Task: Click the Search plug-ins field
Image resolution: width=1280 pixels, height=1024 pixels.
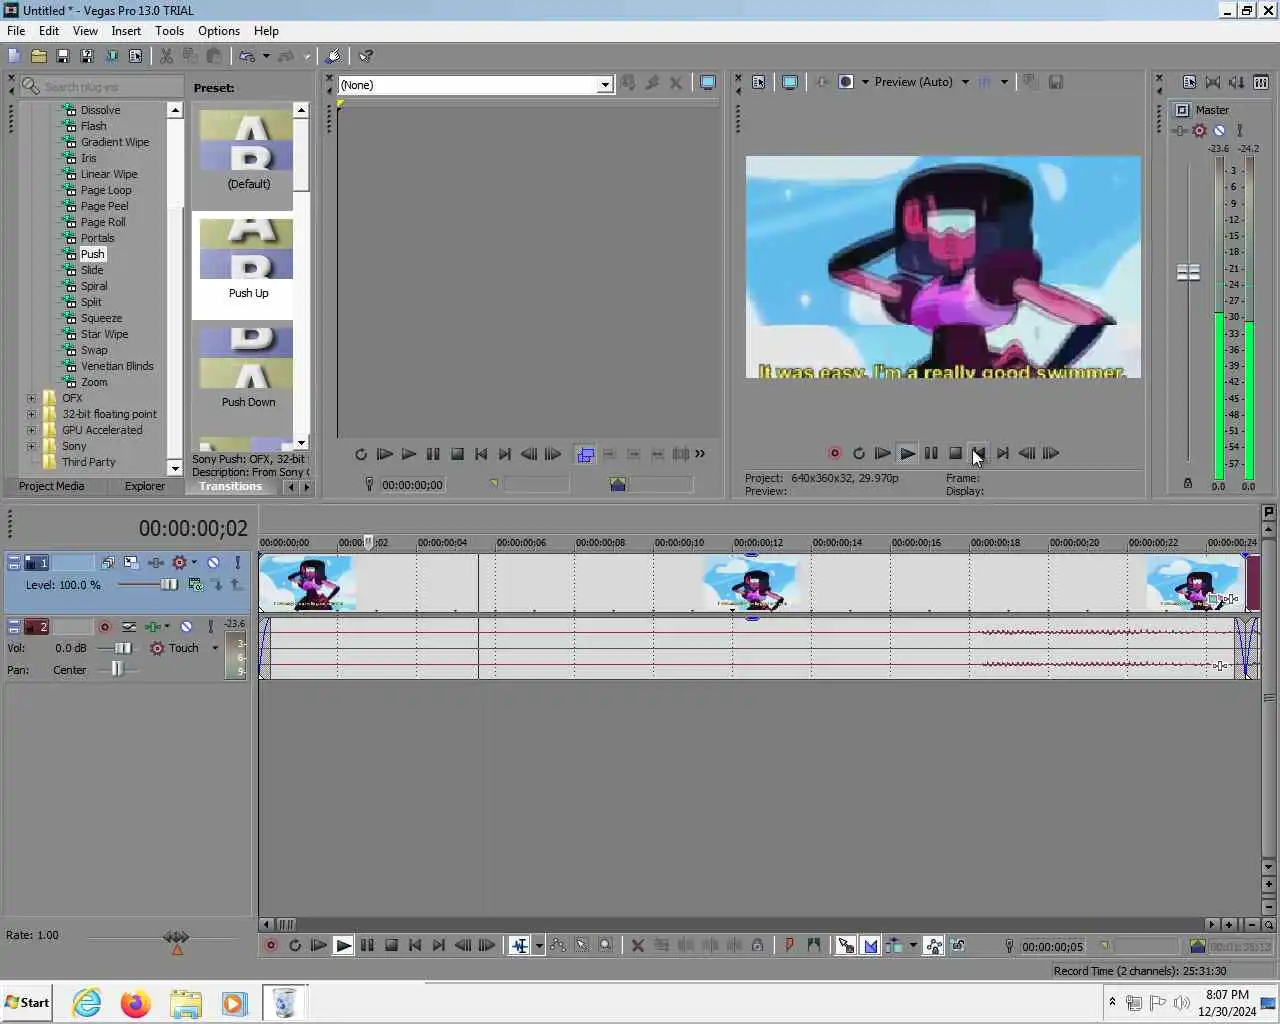Action: pyautogui.click(x=102, y=87)
